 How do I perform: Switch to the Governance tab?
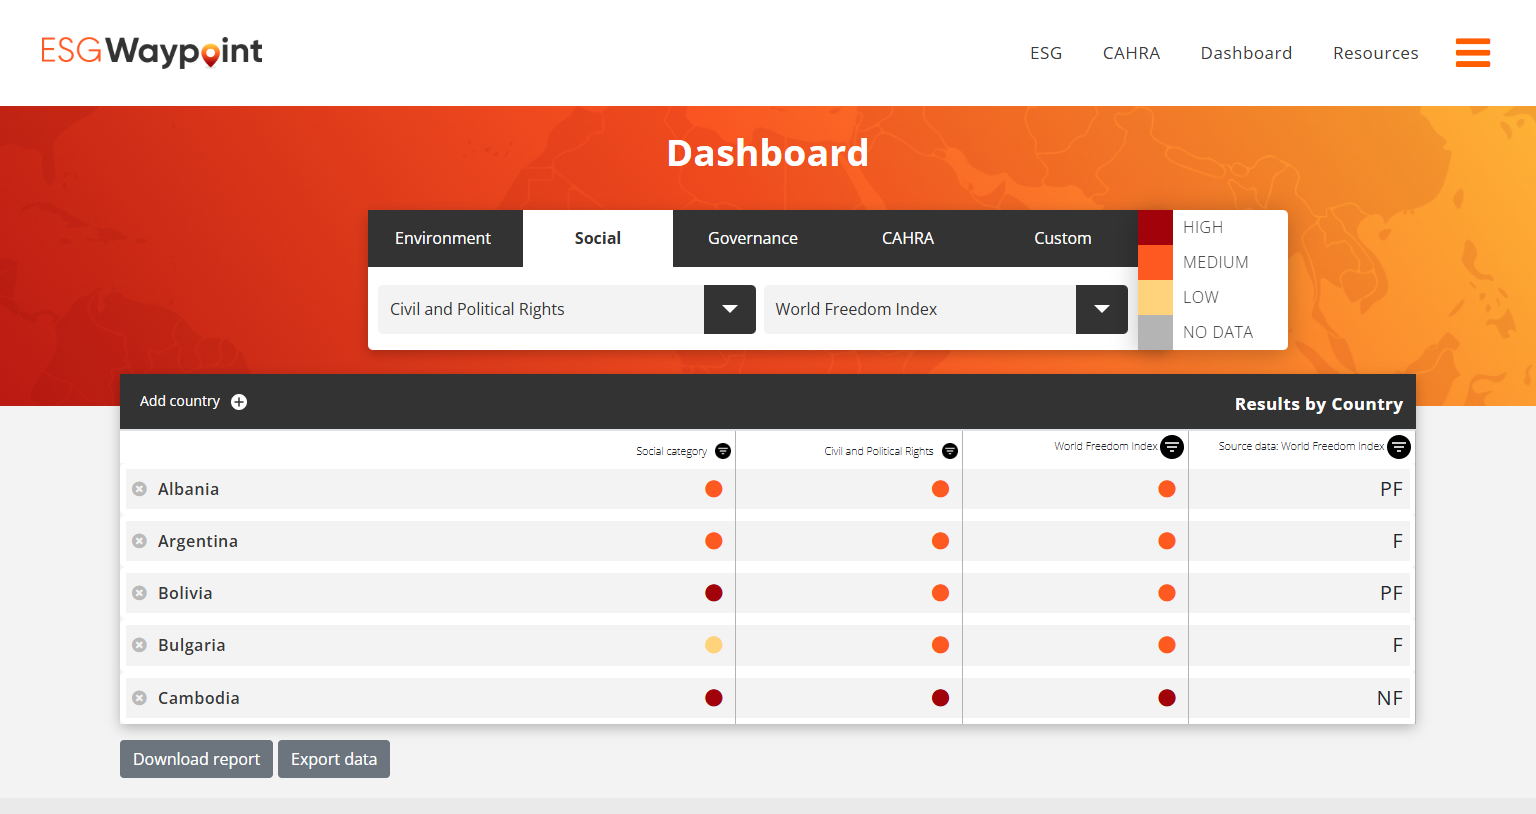coord(752,238)
